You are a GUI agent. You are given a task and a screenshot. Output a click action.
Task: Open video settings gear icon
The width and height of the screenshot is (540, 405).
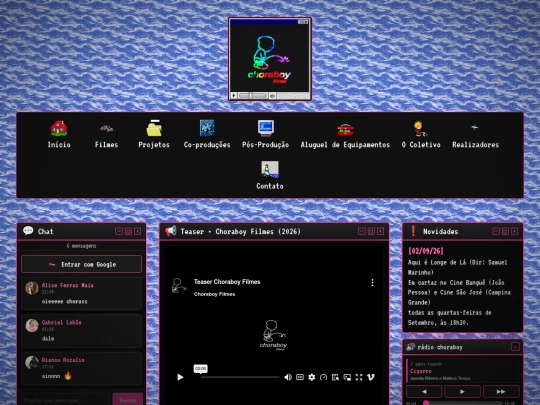pos(312,377)
